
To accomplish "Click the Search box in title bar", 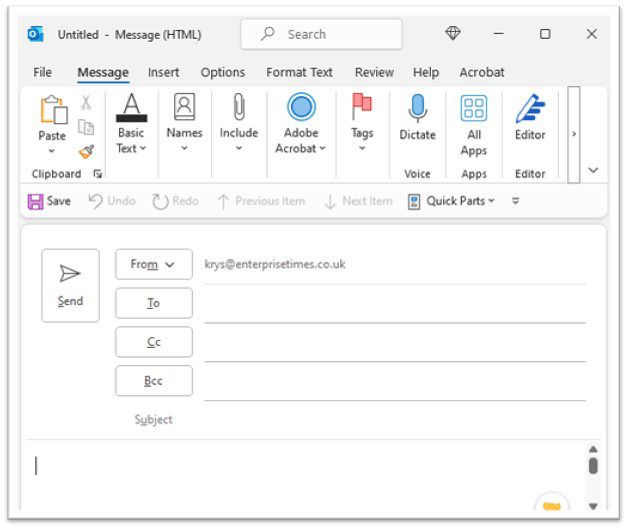I will coord(321,34).
